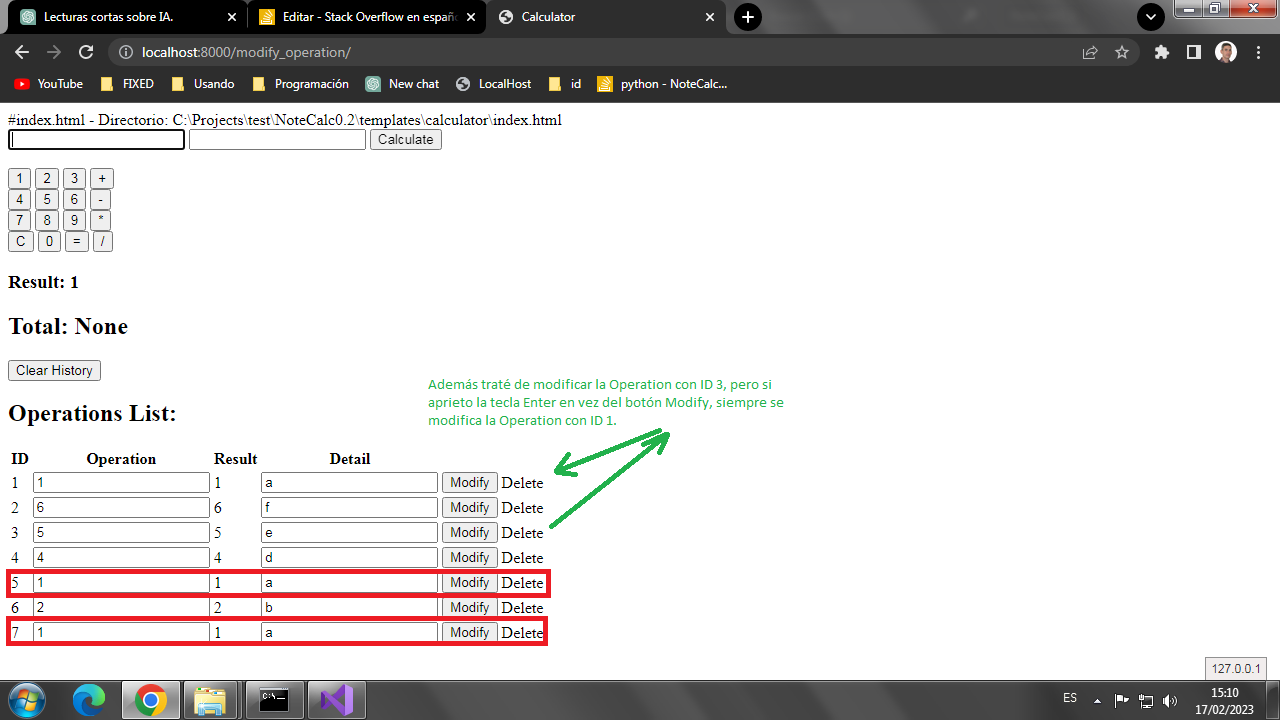The height and width of the screenshot is (720, 1280).
Task: Close the Calculator tab
Action: pyautogui.click(x=710, y=17)
